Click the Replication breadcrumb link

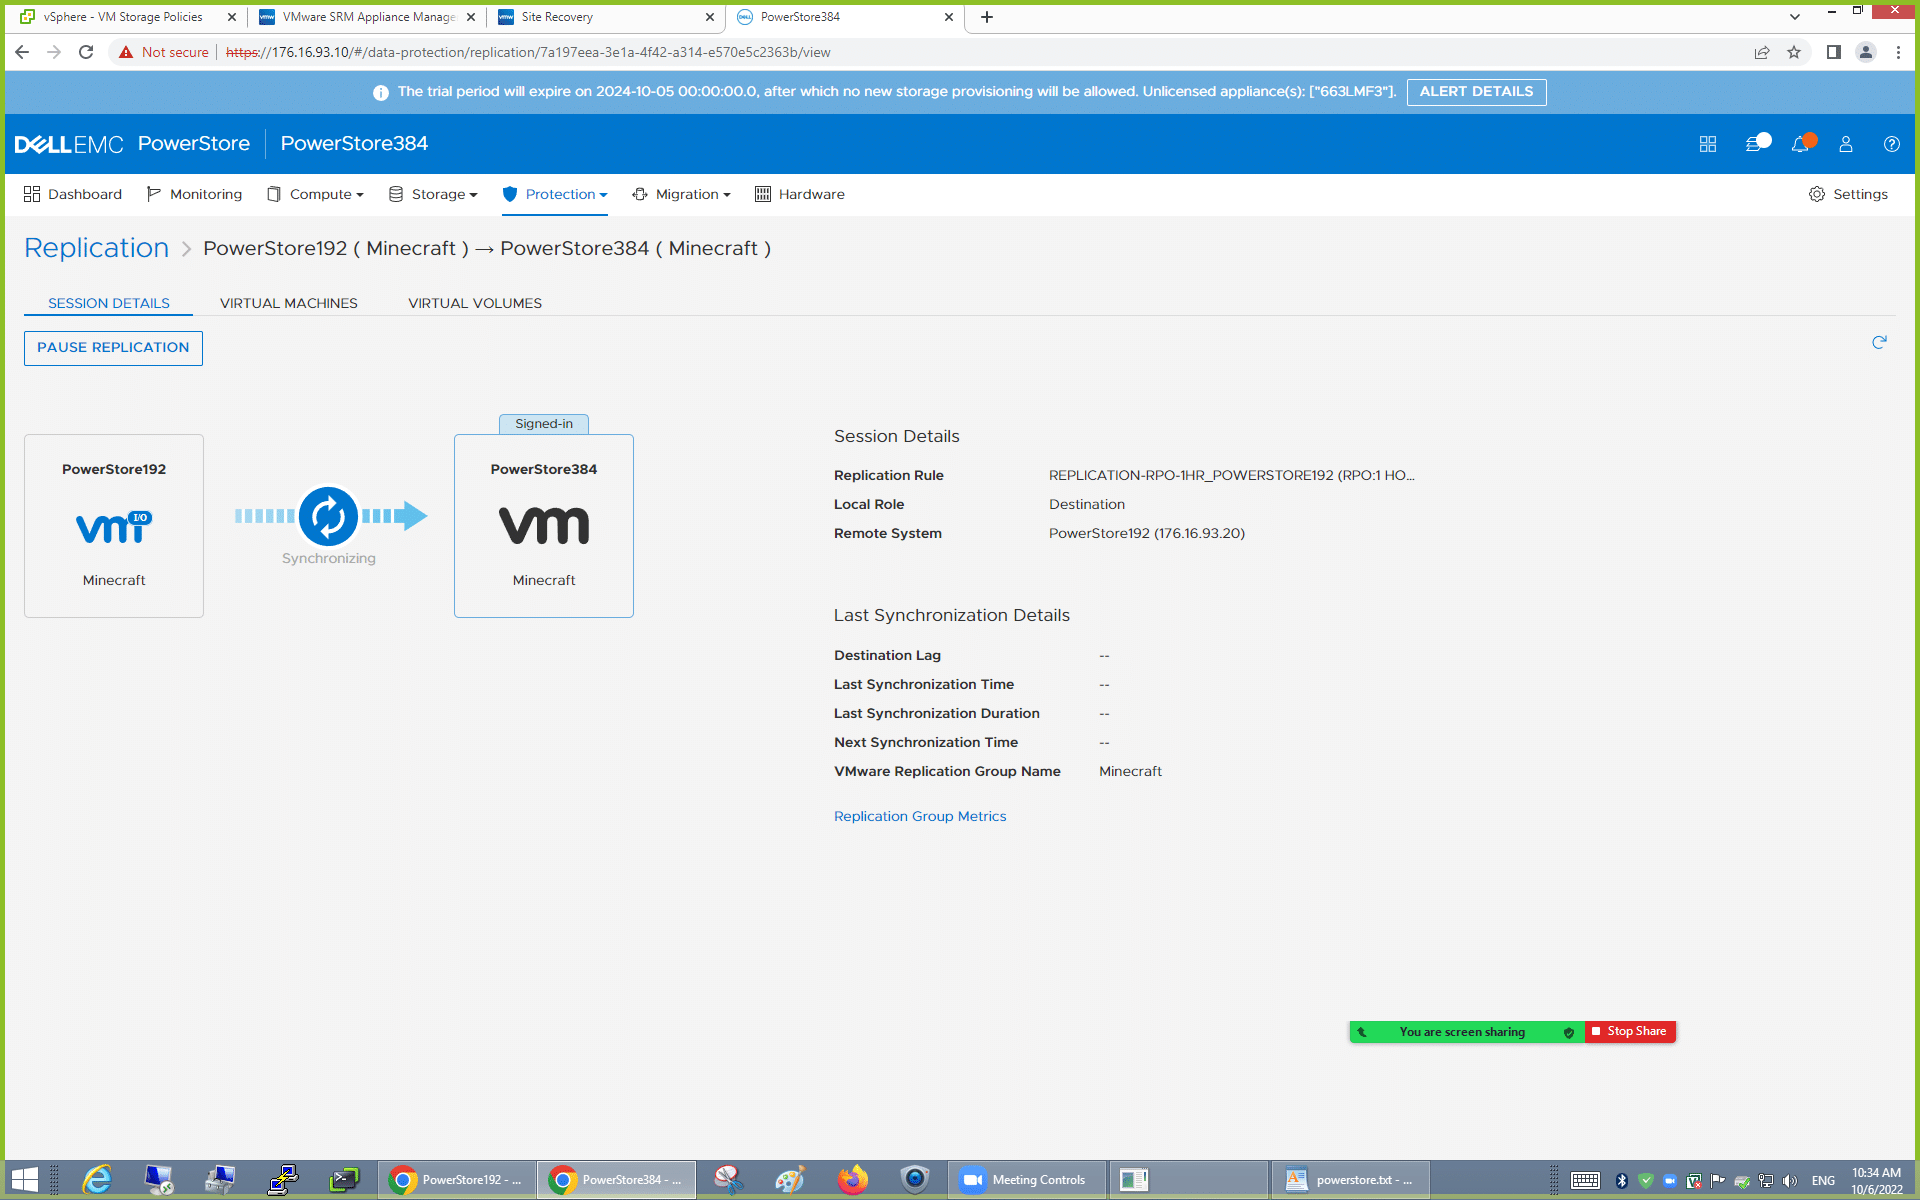[97, 248]
